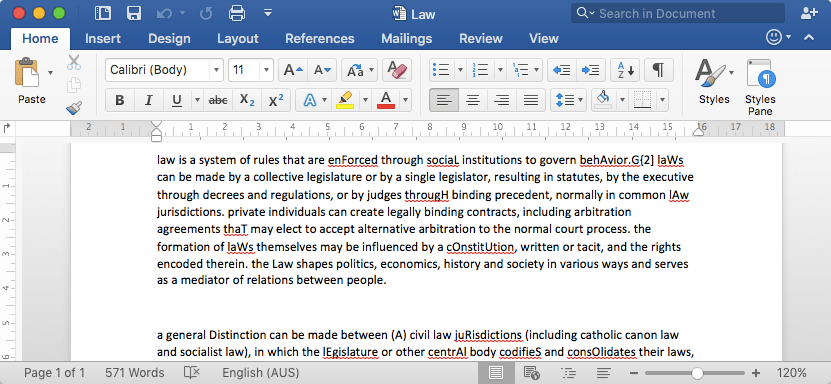
Task: Decrease indent icon
Action: [x=562, y=70]
